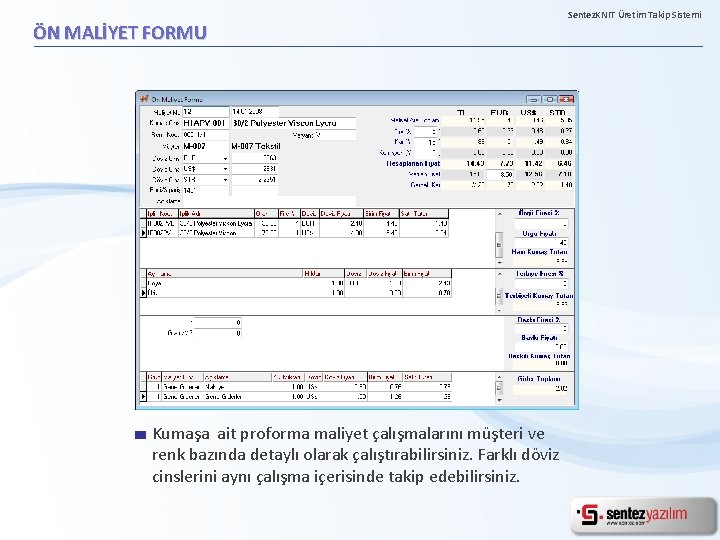This screenshot has height=540, width=720.
Task: Click the 'Terbiyeli Kumaş Tutarı' total value
Action: (x=540, y=304)
